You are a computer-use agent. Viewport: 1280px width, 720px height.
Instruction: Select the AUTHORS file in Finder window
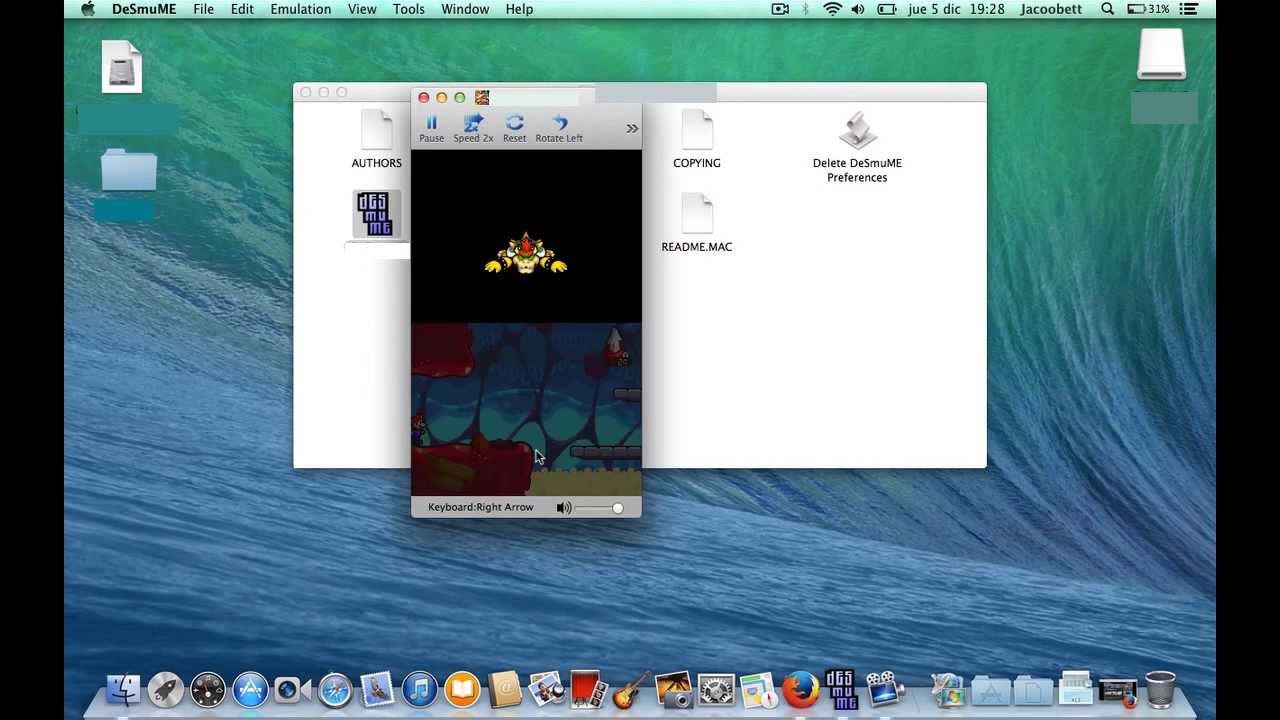[377, 139]
